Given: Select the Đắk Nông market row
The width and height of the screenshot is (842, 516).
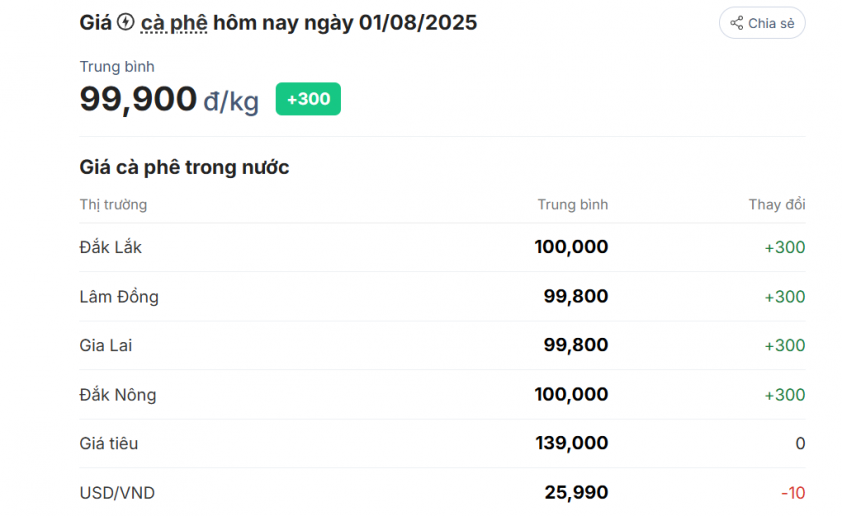Looking at the screenshot, I should (442, 395).
